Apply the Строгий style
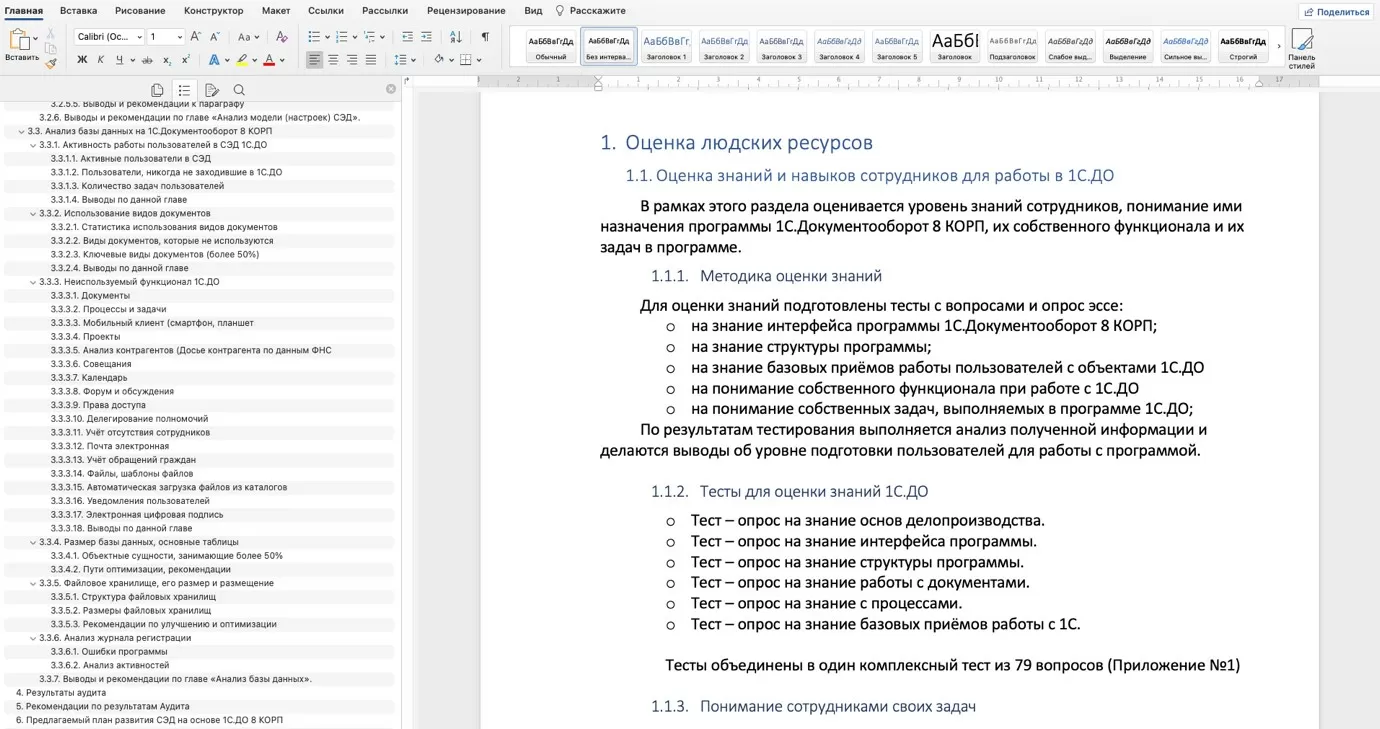This screenshot has width=1380, height=729. click(1243, 46)
